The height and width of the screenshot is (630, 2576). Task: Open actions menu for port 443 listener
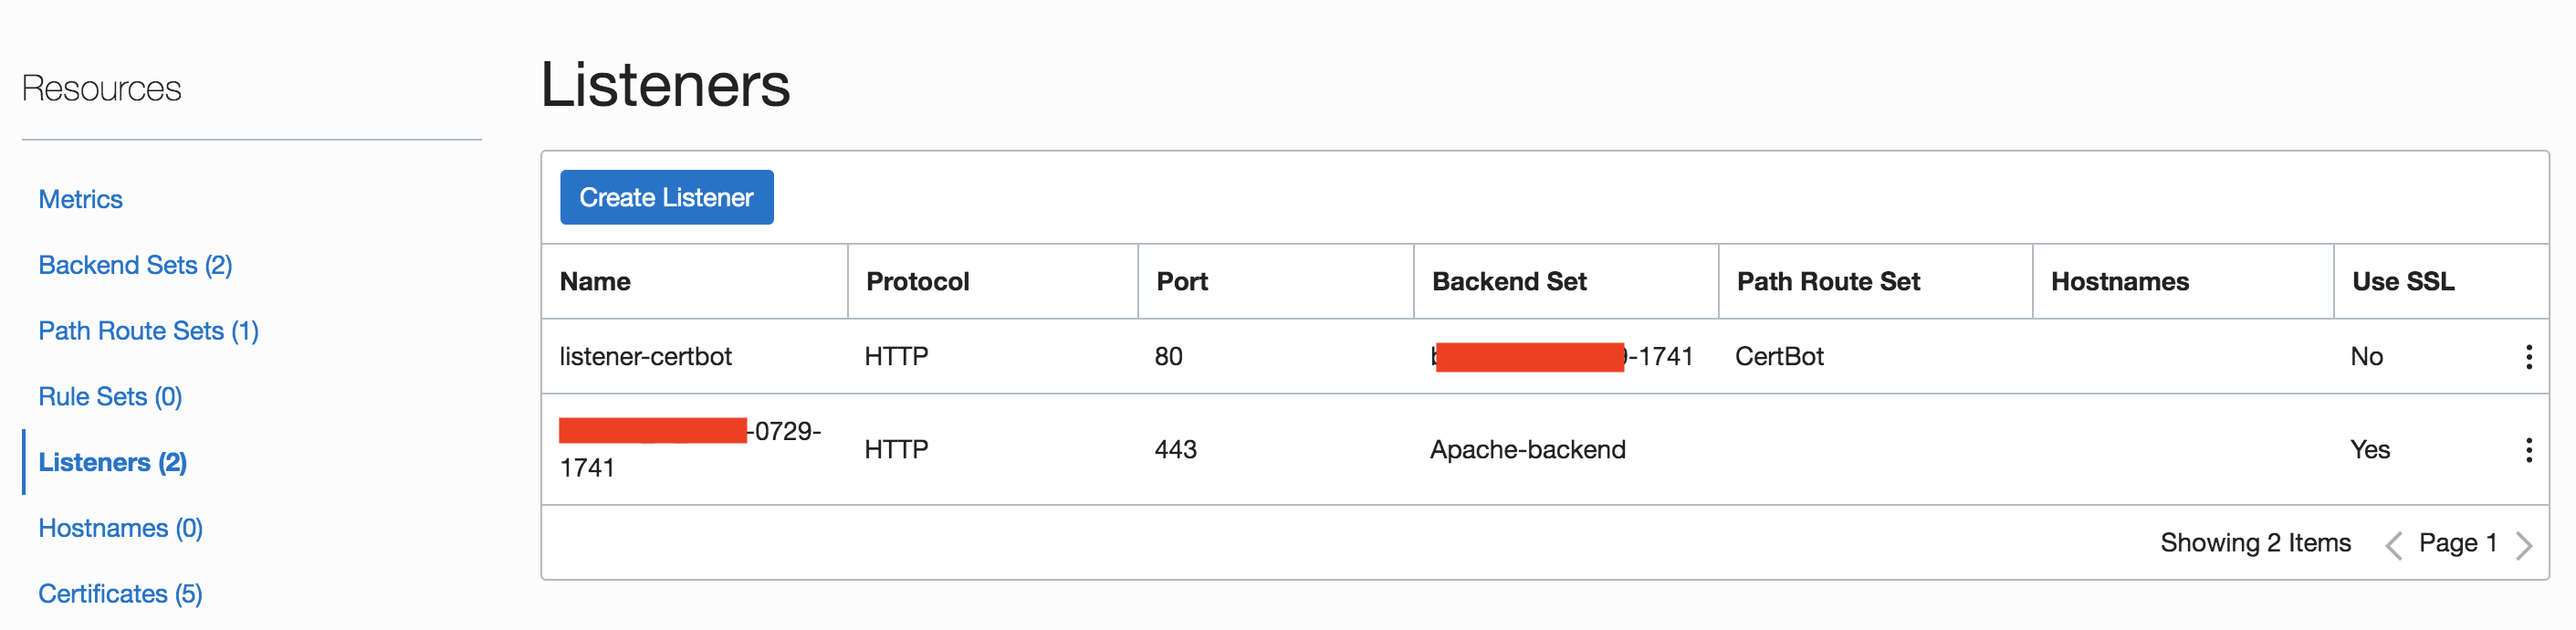tap(2528, 450)
